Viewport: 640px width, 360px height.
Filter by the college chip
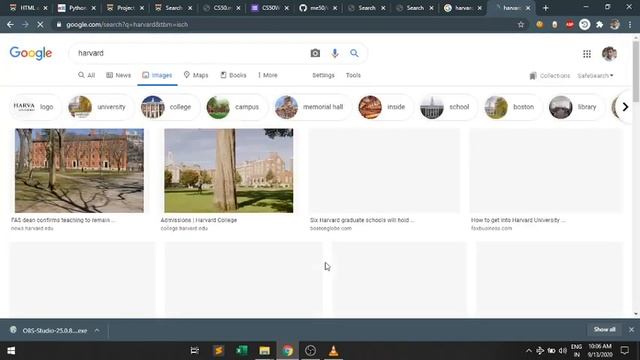click(169, 107)
